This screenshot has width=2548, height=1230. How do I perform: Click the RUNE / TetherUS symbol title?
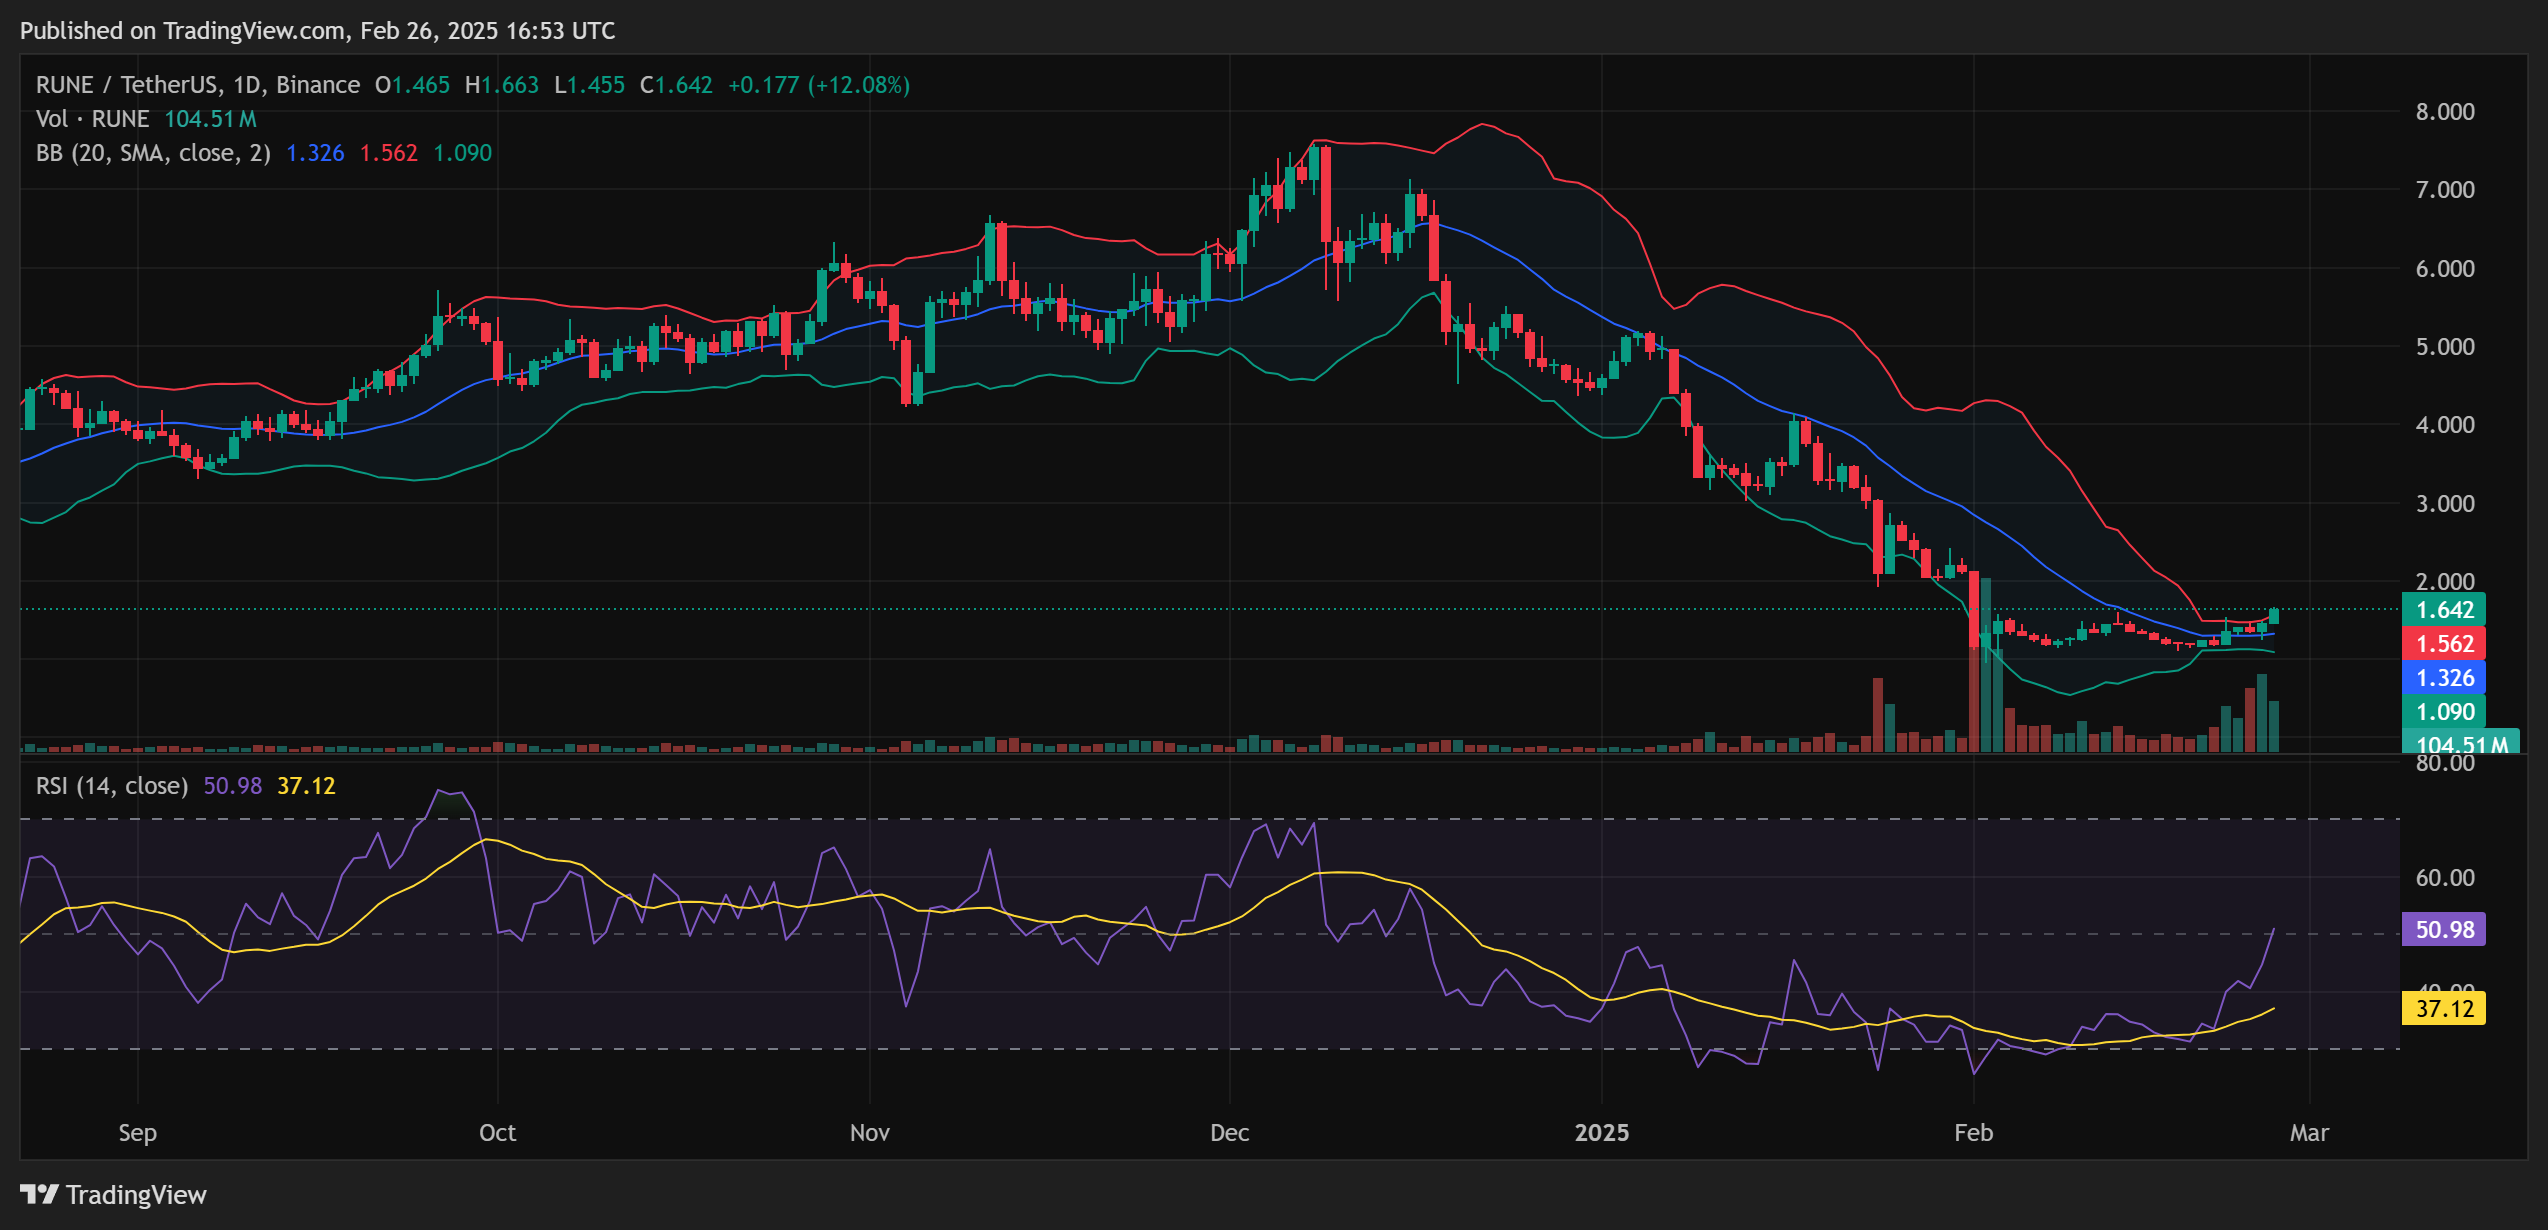click(198, 85)
